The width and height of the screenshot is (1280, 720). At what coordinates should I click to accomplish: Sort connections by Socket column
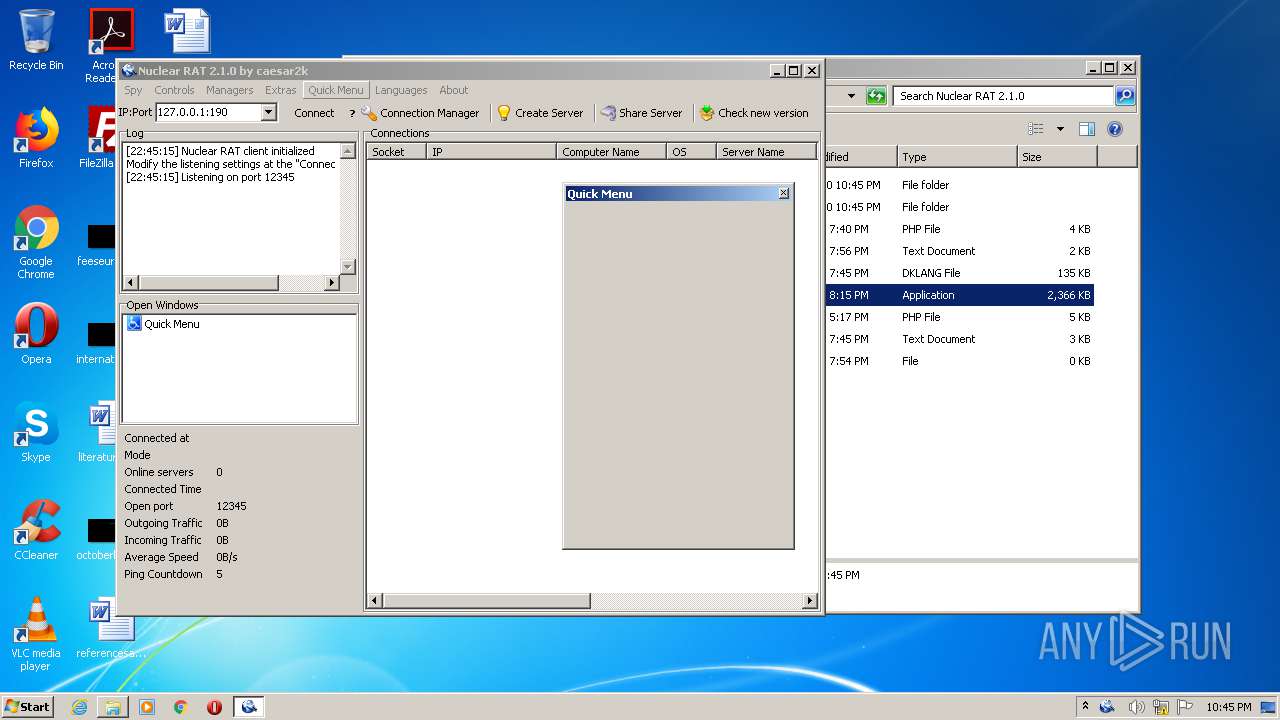(396, 152)
